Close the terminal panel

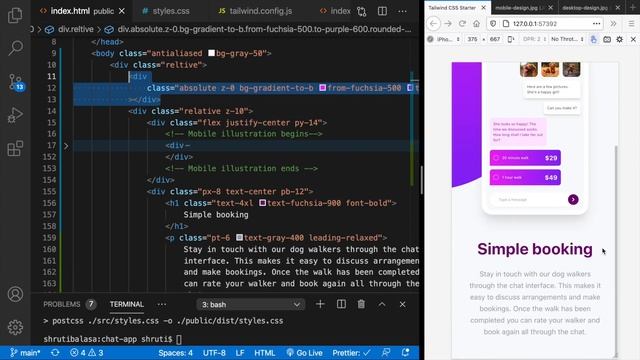tap(402, 304)
